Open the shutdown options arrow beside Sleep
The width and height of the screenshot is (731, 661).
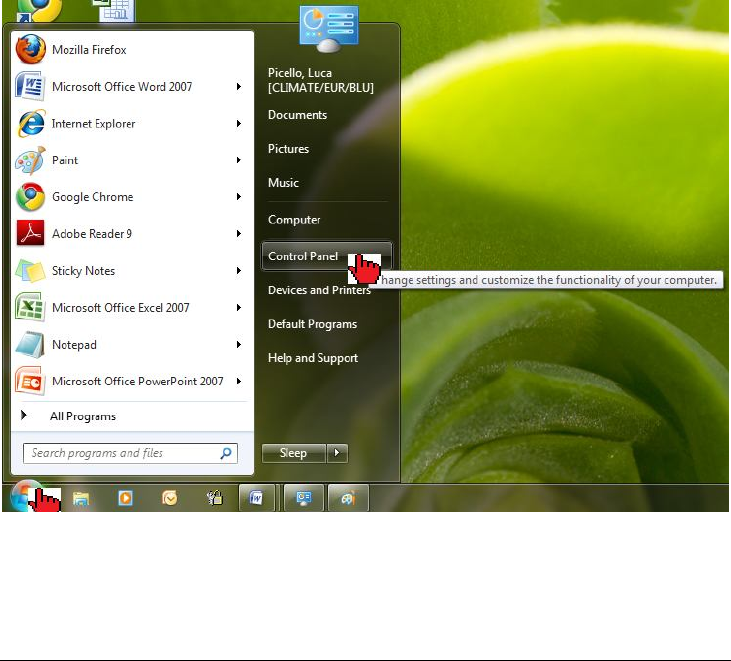[x=337, y=453]
